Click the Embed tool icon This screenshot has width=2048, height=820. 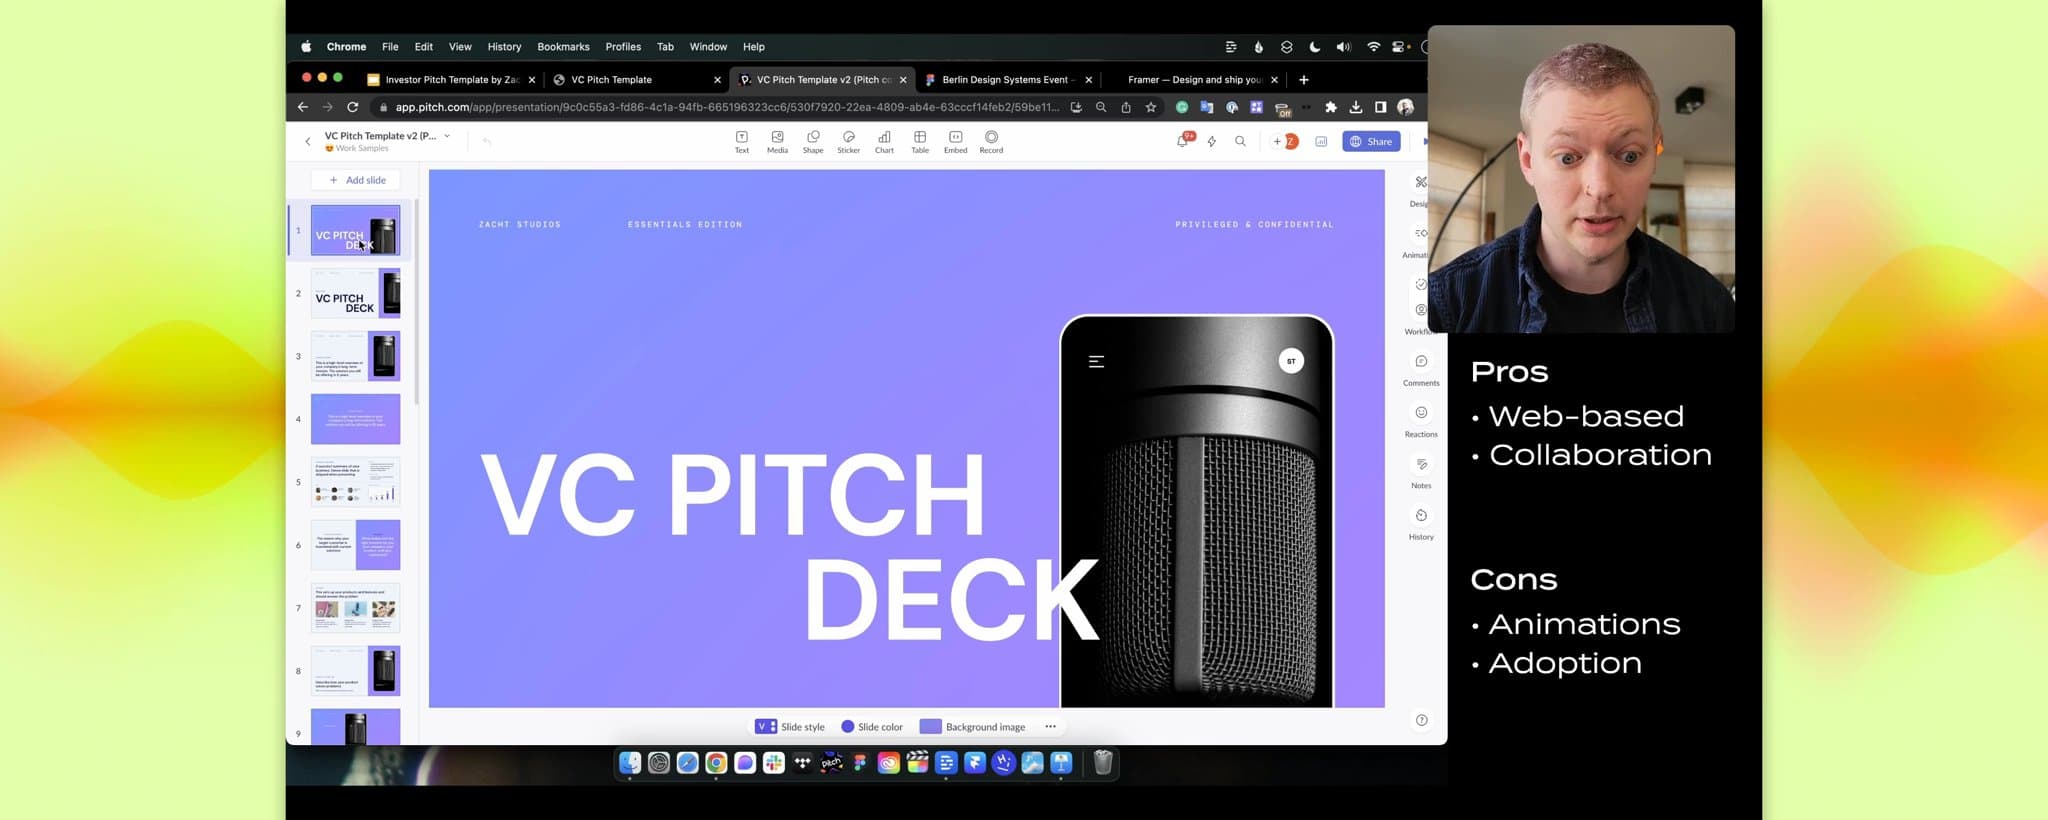[955, 141]
